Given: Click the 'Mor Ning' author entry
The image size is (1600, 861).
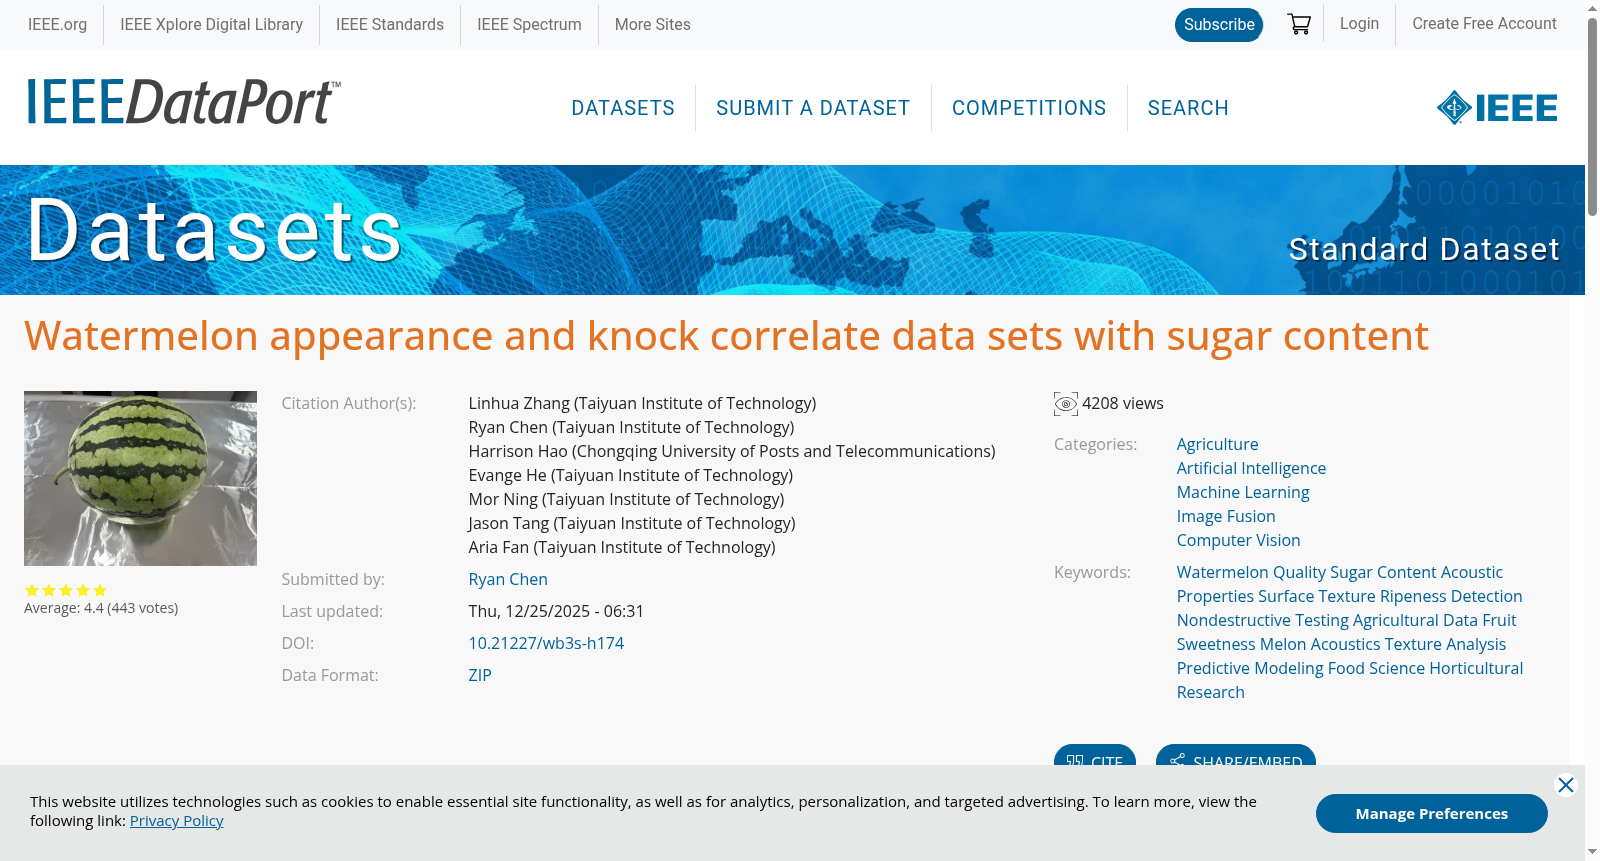Looking at the screenshot, I should click(x=626, y=499).
